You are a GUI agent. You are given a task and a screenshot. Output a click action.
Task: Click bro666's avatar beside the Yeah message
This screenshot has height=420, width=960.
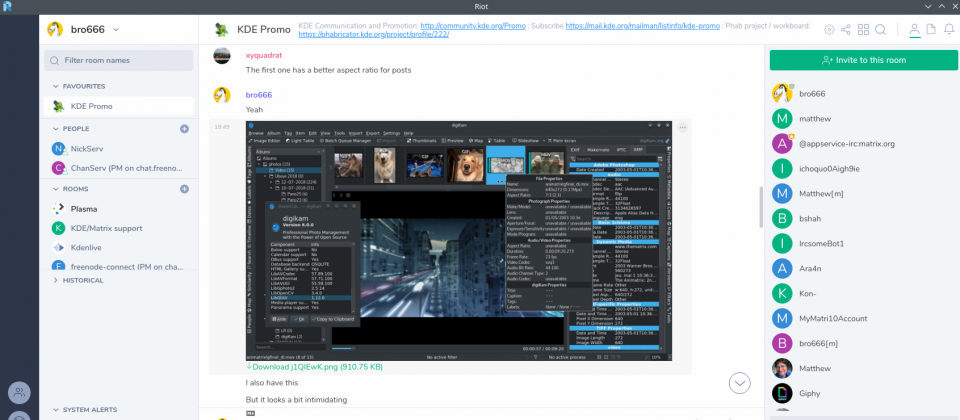tap(222, 96)
